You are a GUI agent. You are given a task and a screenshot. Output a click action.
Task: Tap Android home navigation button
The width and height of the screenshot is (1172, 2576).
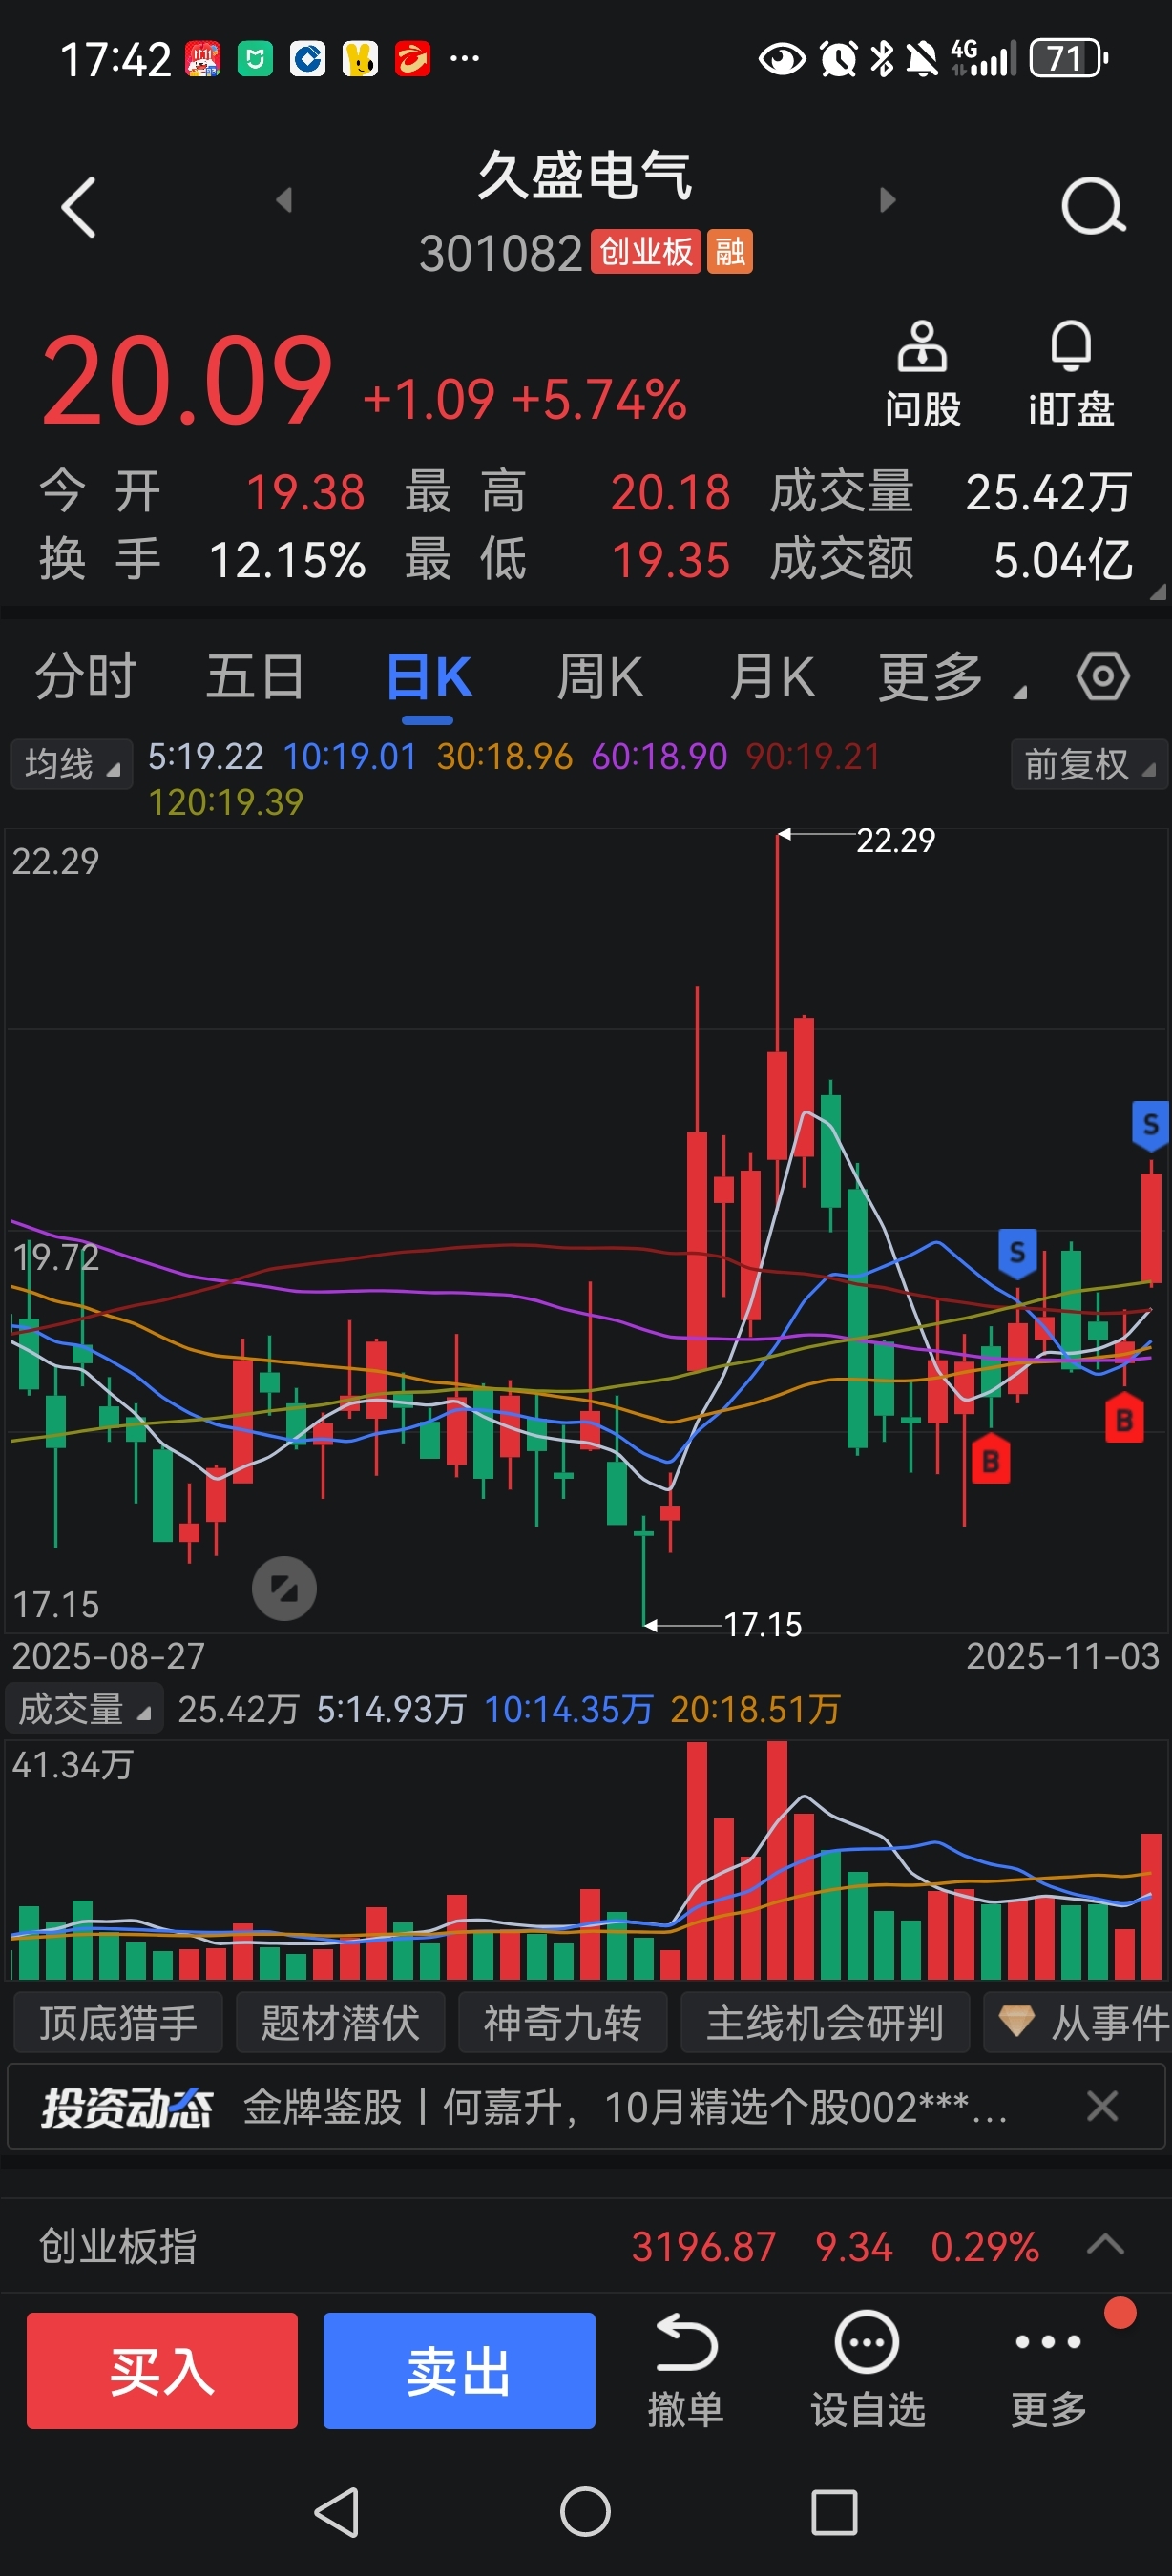585,2511
